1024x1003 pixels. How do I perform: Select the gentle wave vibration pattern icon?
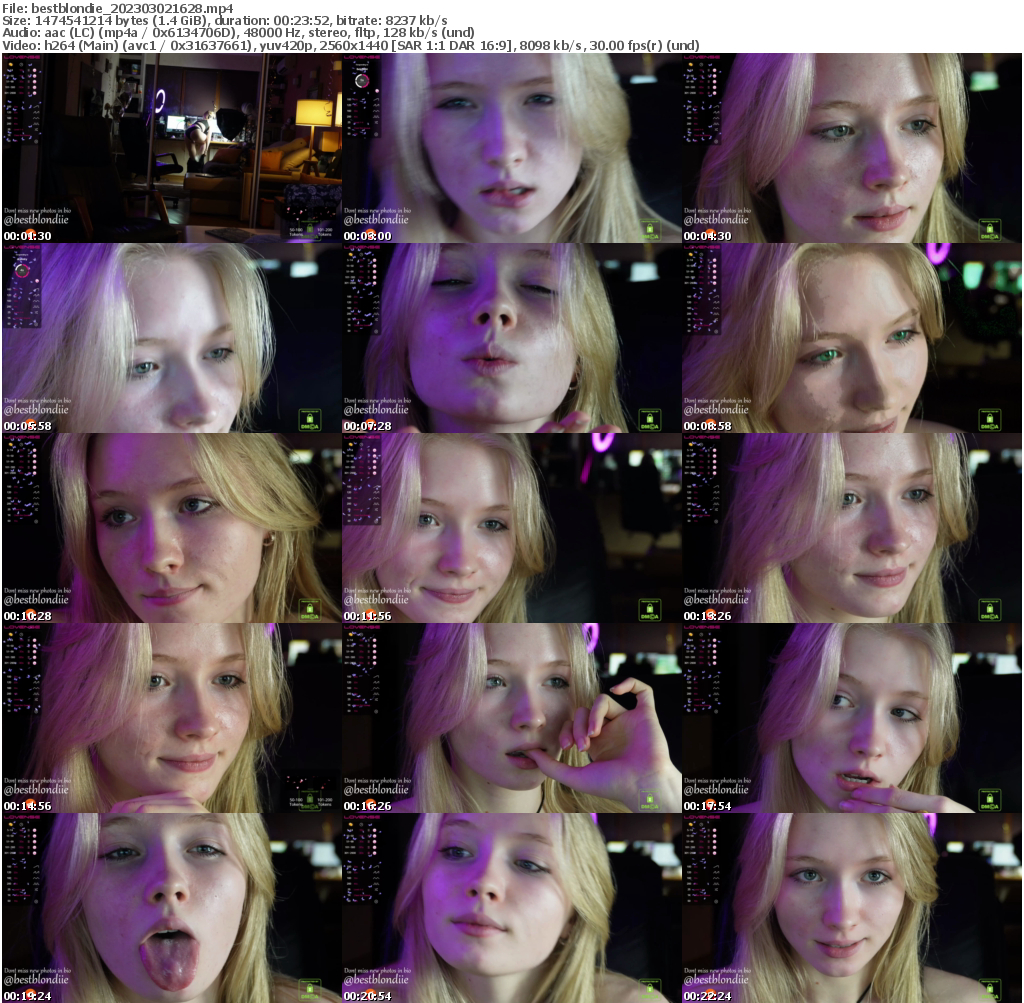[36, 106]
